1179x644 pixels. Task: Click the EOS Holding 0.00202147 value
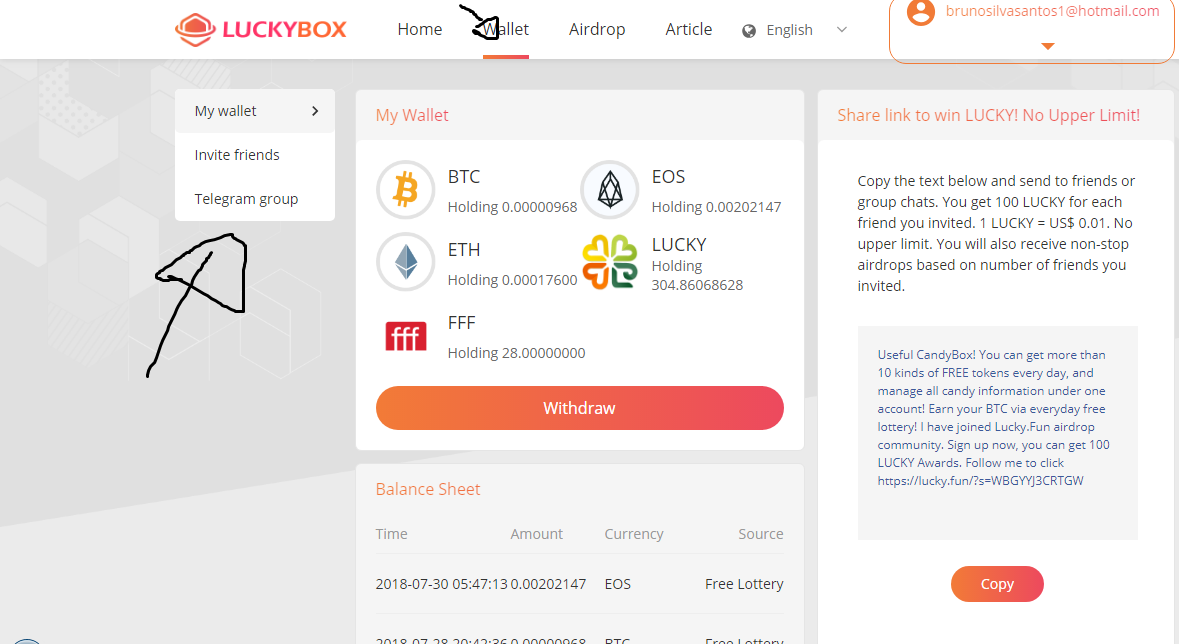point(717,207)
